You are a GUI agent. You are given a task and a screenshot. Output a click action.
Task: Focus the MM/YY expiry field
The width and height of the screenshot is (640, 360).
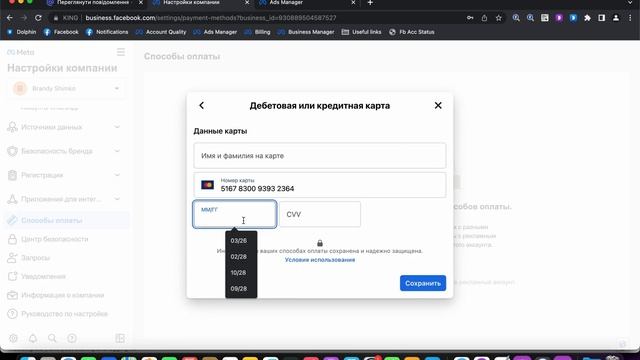click(x=235, y=214)
